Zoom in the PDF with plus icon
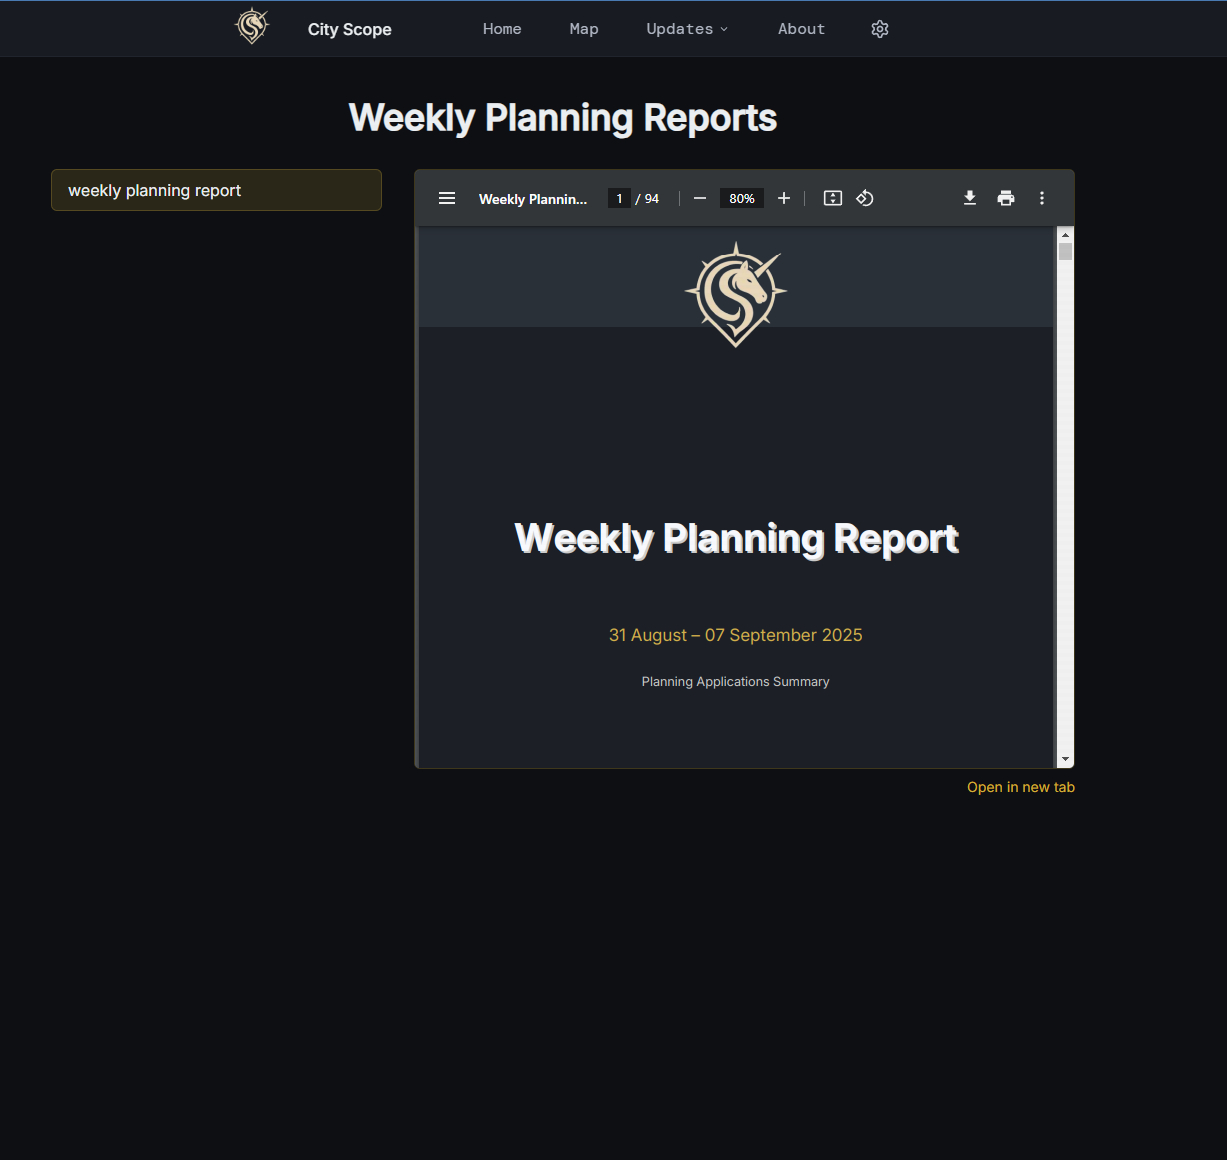This screenshot has width=1227, height=1160. pyautogui.click(x=784, y=198)
